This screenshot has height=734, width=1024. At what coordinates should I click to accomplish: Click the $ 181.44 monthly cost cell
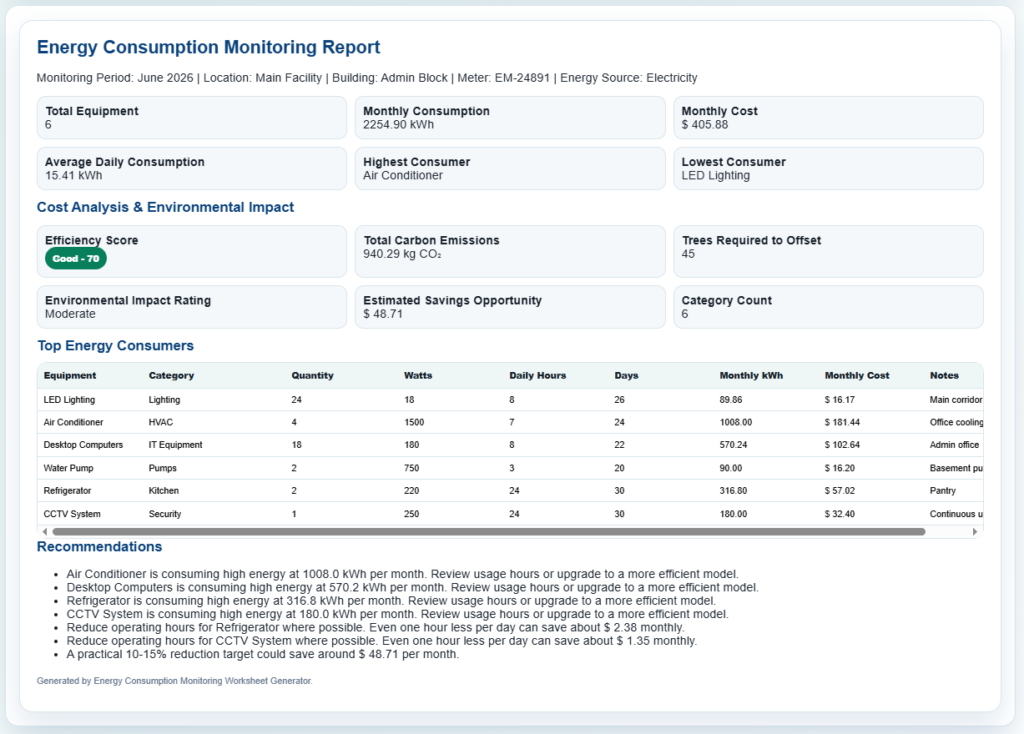842,423
